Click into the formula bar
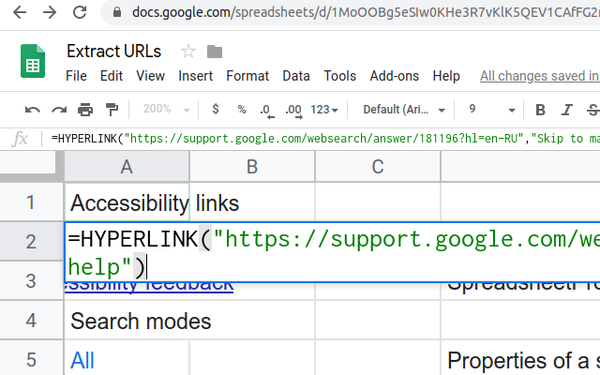The image size is (600, 375). [325, 139]
